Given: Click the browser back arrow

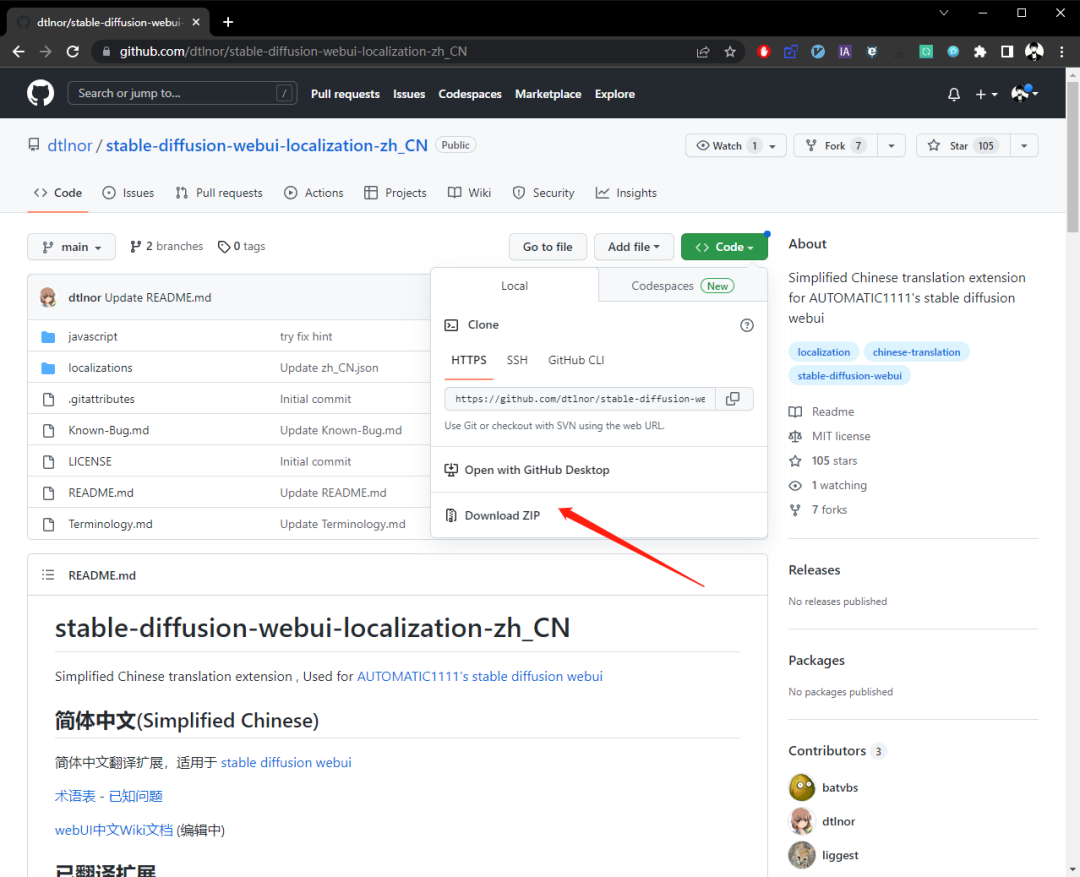Looking at the screenshot, I should [x=19, y=52].
